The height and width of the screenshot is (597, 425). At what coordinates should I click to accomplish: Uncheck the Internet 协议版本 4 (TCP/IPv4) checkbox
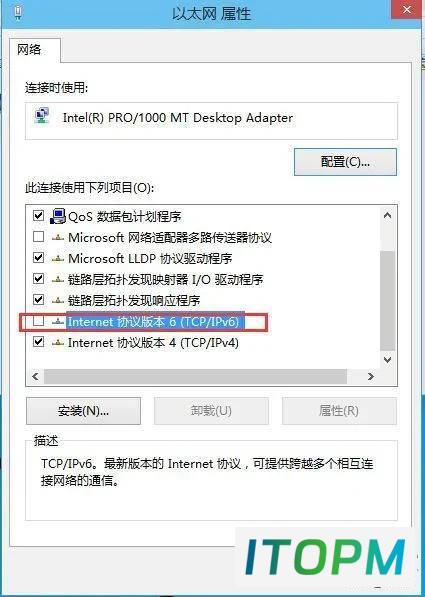coord(38,342)
